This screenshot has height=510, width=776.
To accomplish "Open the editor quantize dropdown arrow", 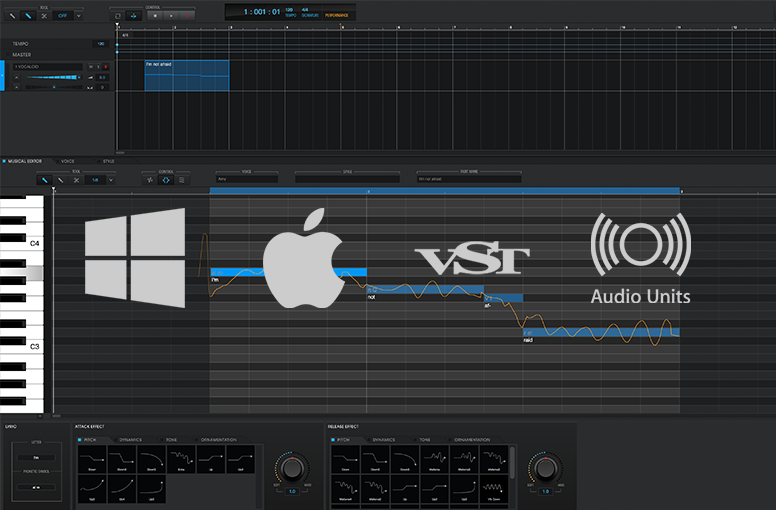I will pos(111,180).
